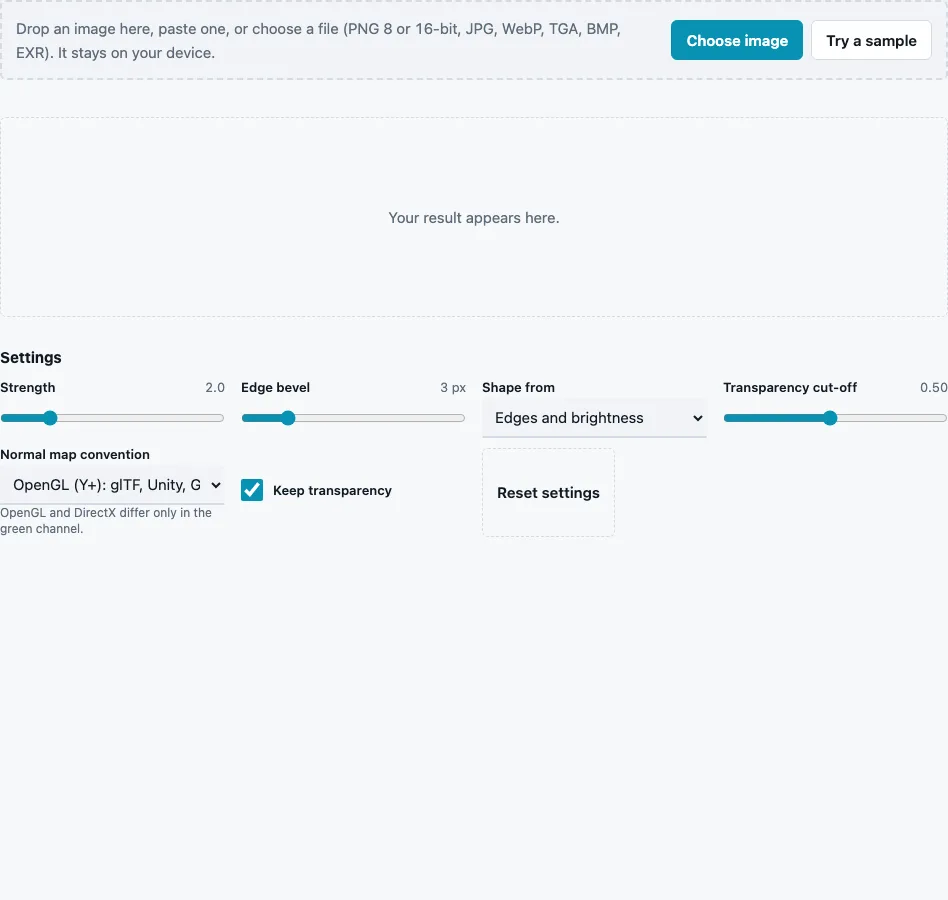Click the Strength slider track
Viewport: 948px width, 900px height.
112,418
